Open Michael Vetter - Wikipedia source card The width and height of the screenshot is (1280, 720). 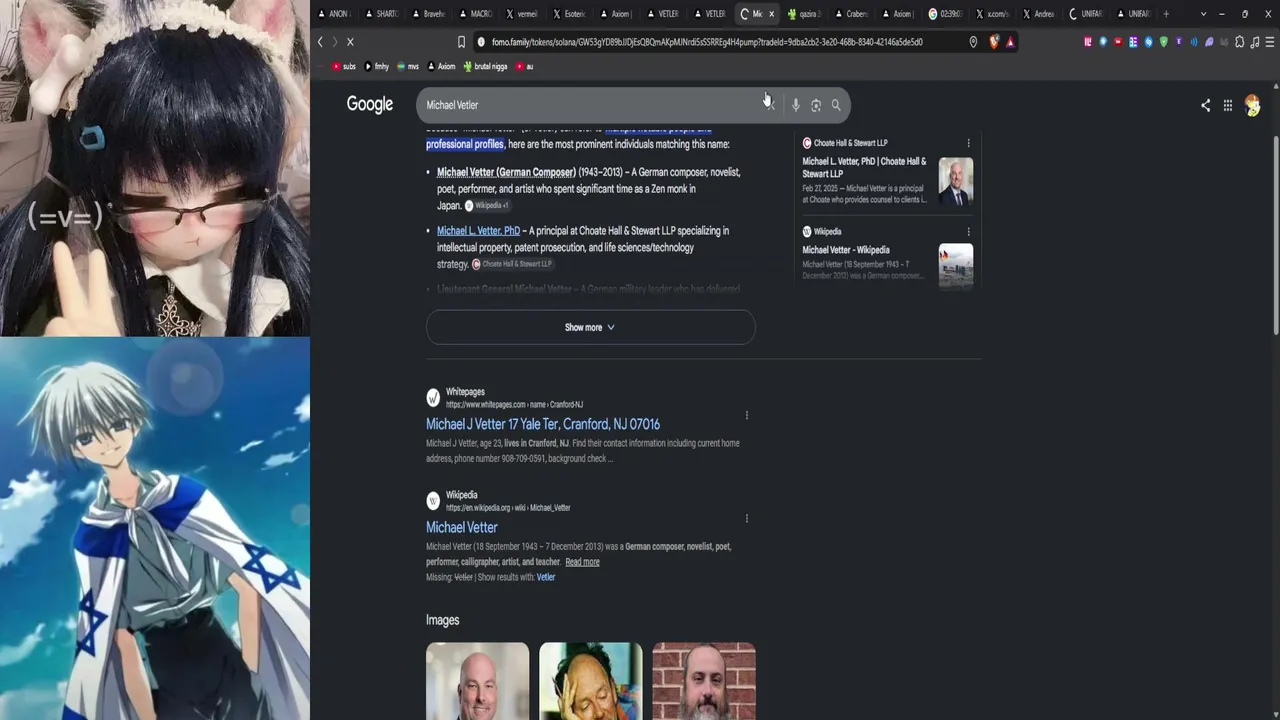pos(846,250)
